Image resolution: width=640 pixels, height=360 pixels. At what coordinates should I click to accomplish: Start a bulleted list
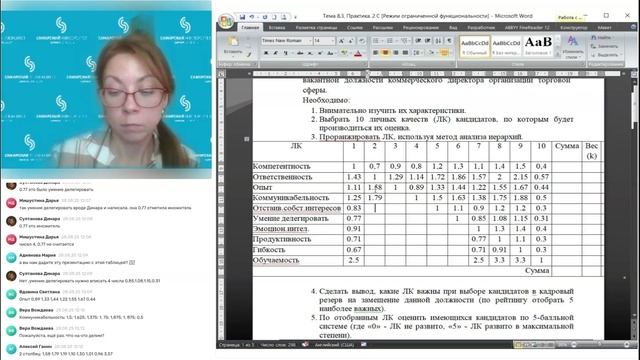pos(377,41)
